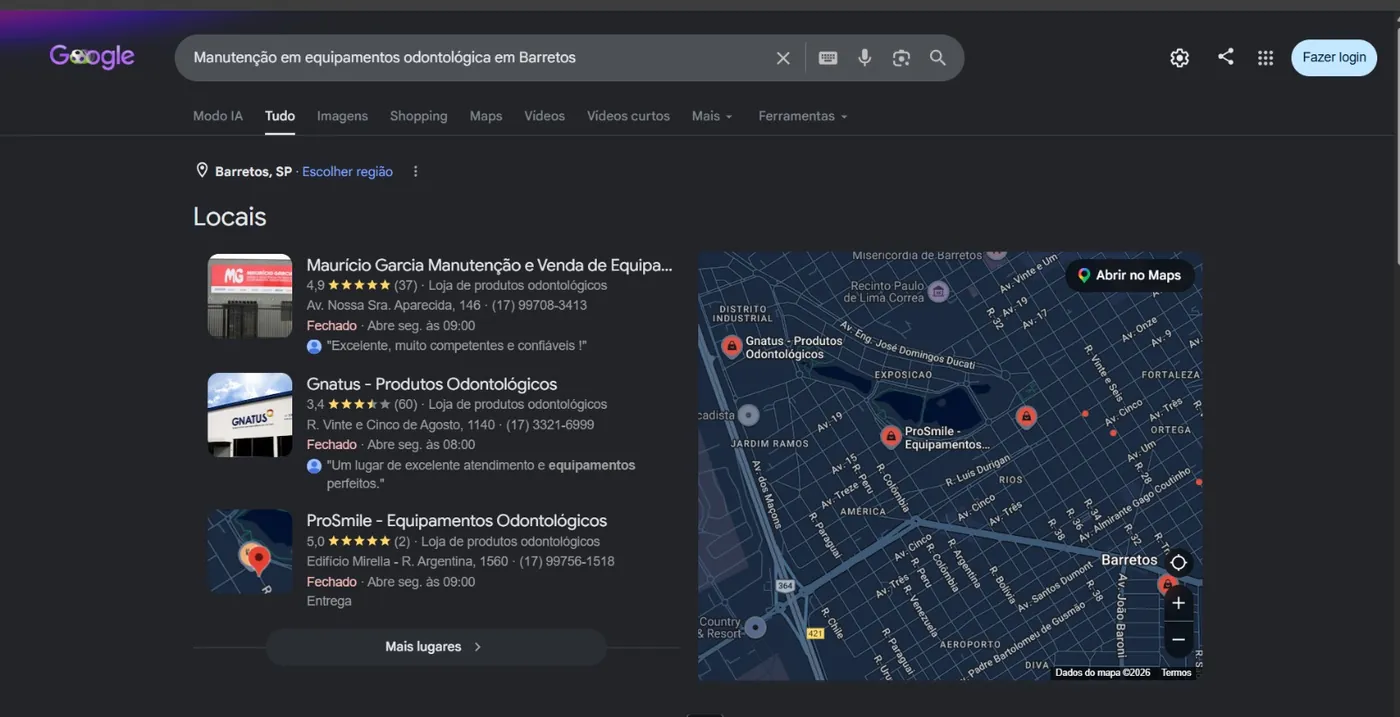Open the Vídeos curtos tab
1400x717 pixels.
(x=628, y=116)
